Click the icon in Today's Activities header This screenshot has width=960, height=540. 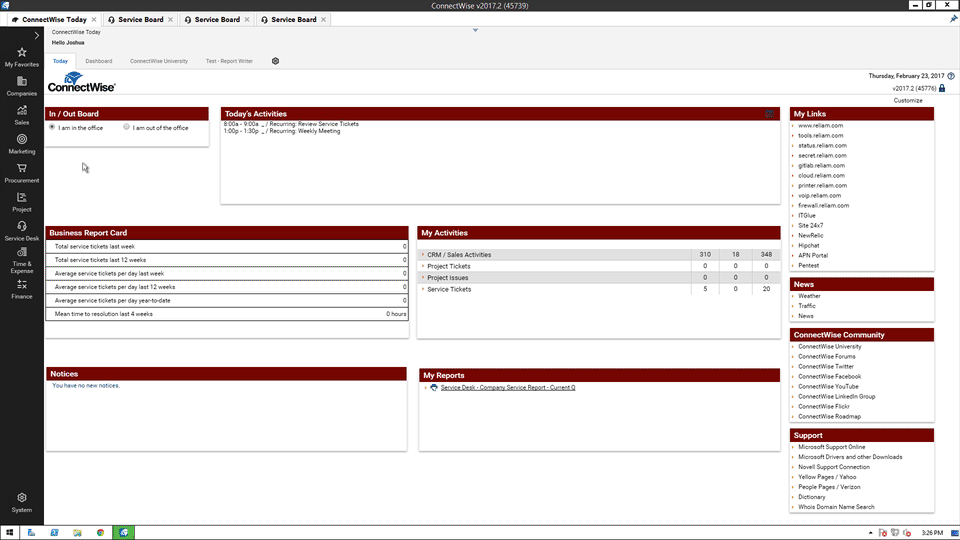click(770, 113)
